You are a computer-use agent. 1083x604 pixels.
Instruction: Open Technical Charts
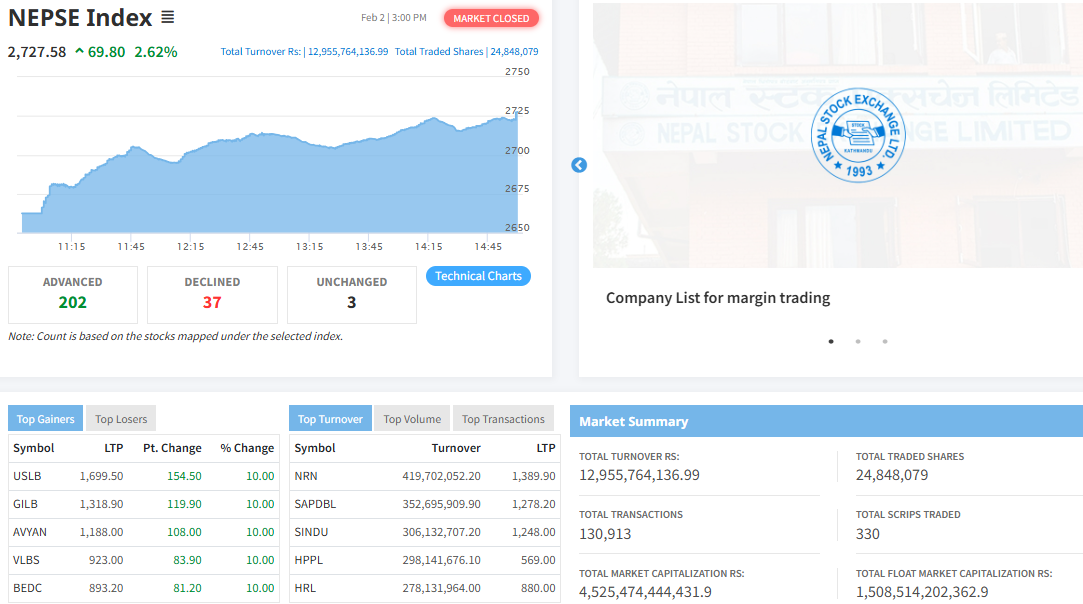pyautogui.click(x=478, y=276)
